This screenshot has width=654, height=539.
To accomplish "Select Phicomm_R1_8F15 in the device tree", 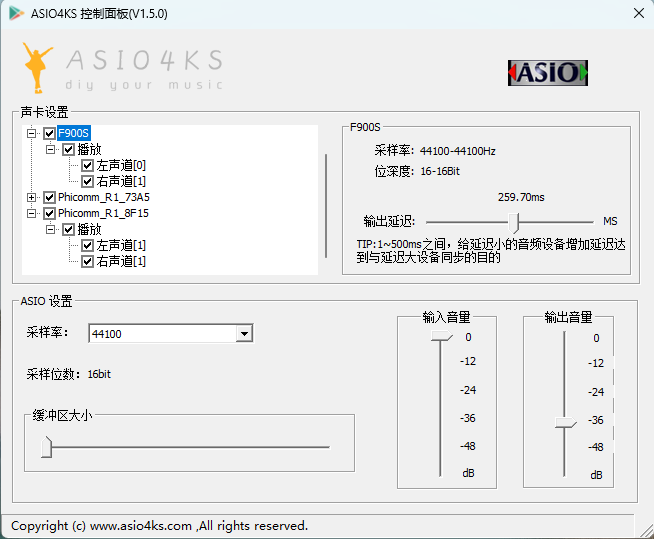I will point(103,214).
